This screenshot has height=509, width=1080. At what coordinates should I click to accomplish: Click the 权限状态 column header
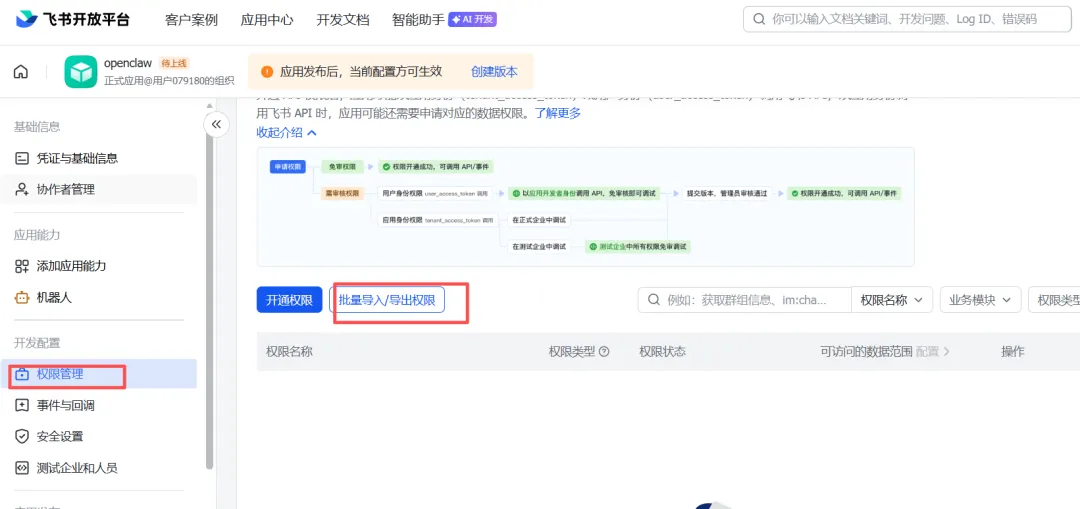click(663, 351)
